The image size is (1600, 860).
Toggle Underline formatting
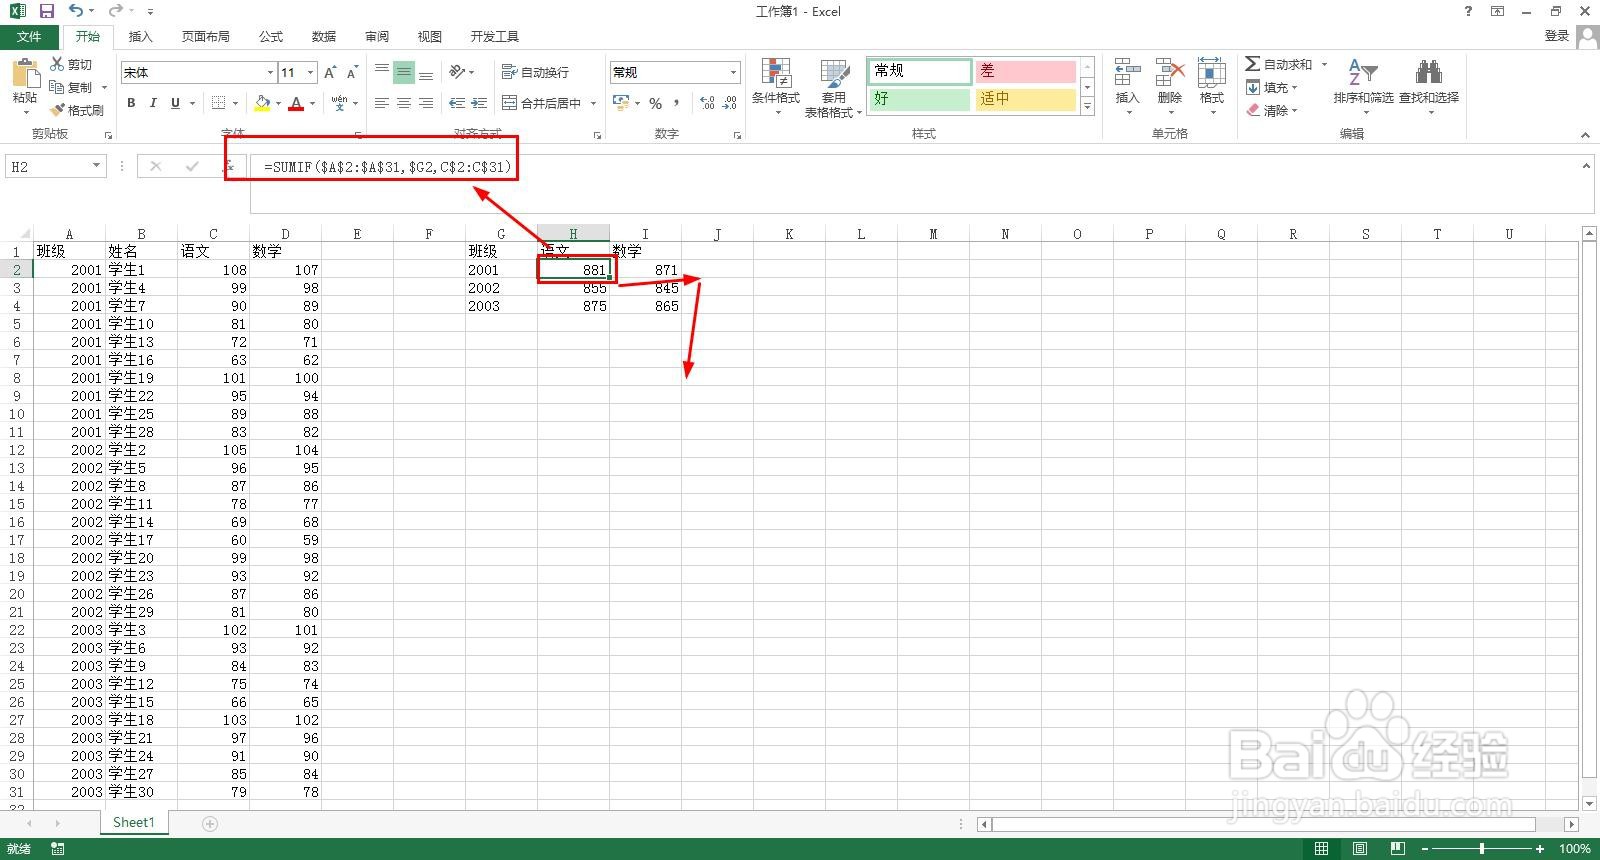point(175,102)
